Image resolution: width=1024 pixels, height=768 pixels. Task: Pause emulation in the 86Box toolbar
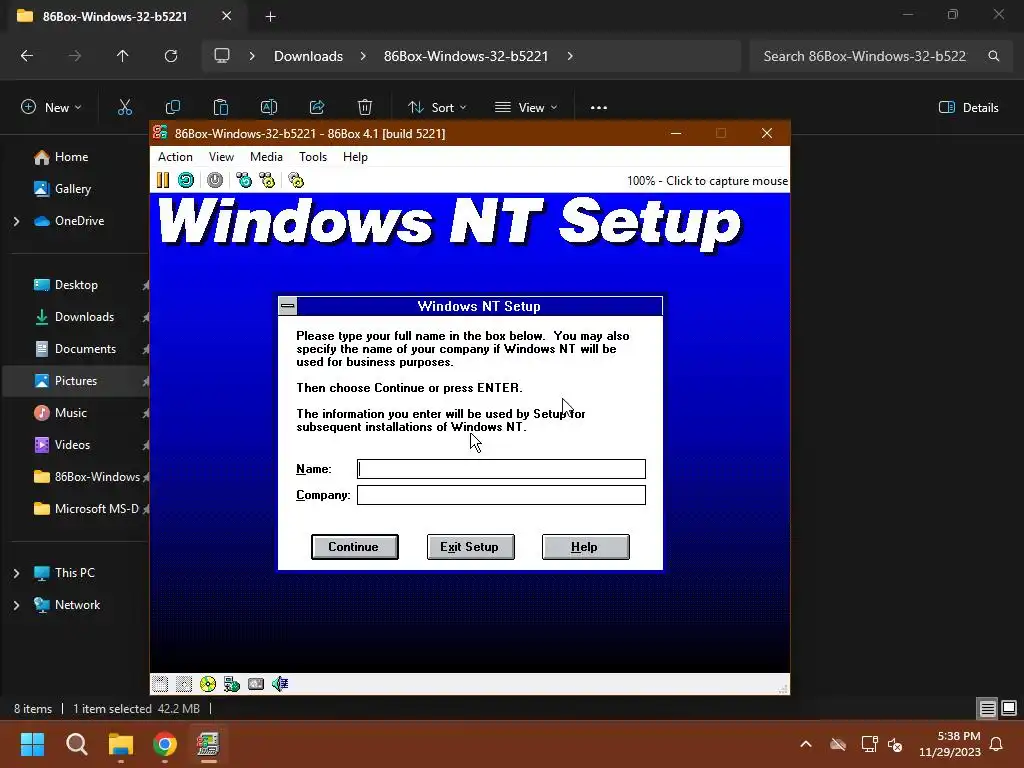click(x=163, y=180)
